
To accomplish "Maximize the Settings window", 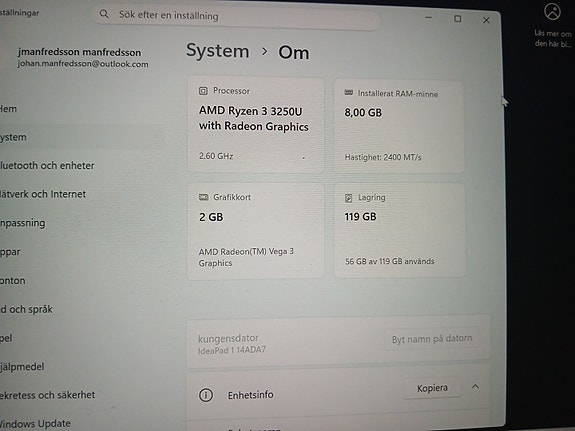I will (x=458, y=18).
